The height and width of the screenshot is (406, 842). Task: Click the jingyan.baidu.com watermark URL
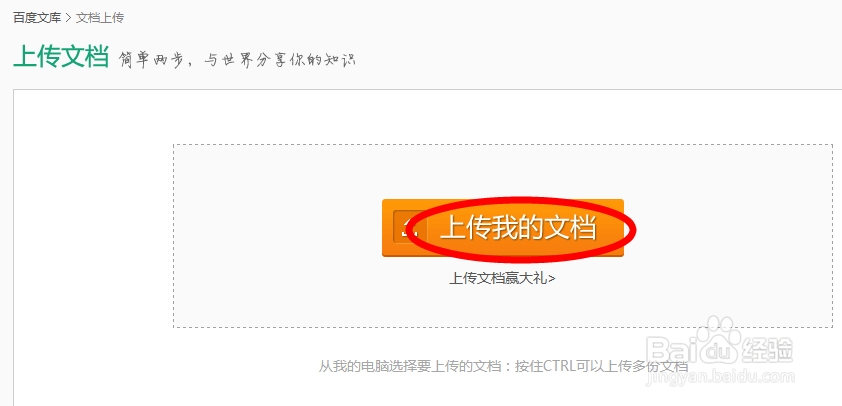[721, 375]
